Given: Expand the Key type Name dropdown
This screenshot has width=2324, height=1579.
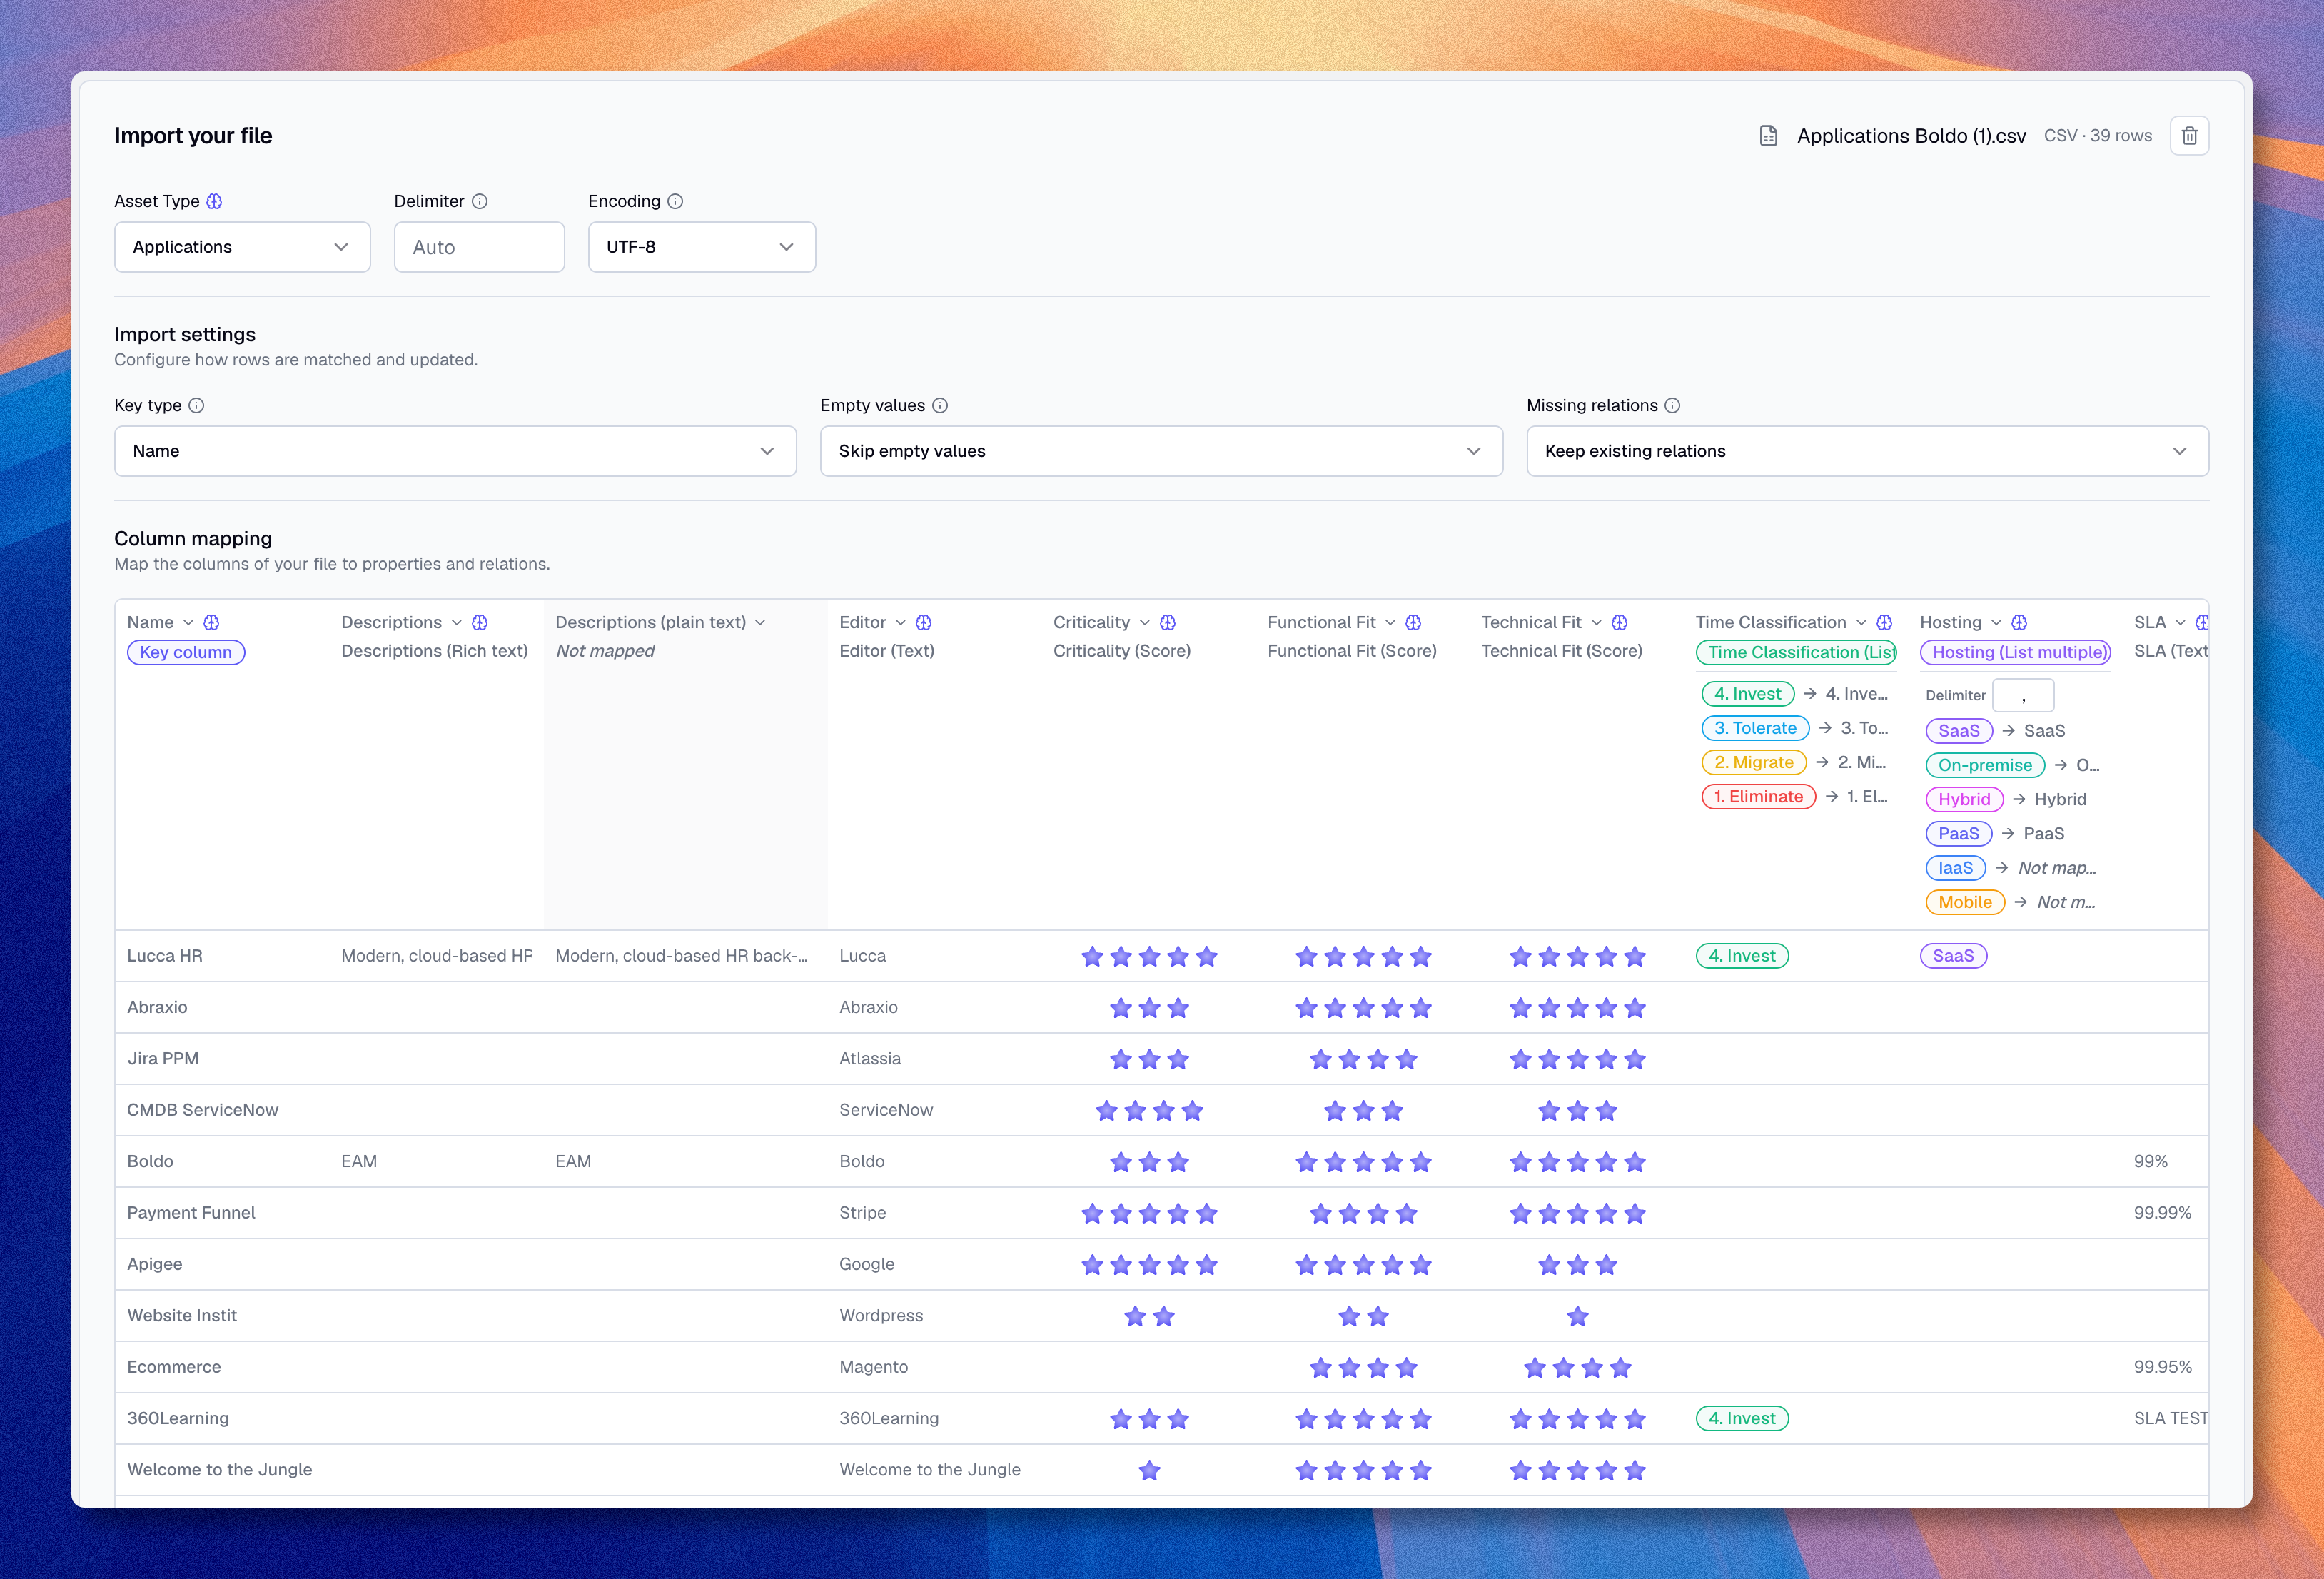Looking at the screenshot, I should click(x=455, y=451).
